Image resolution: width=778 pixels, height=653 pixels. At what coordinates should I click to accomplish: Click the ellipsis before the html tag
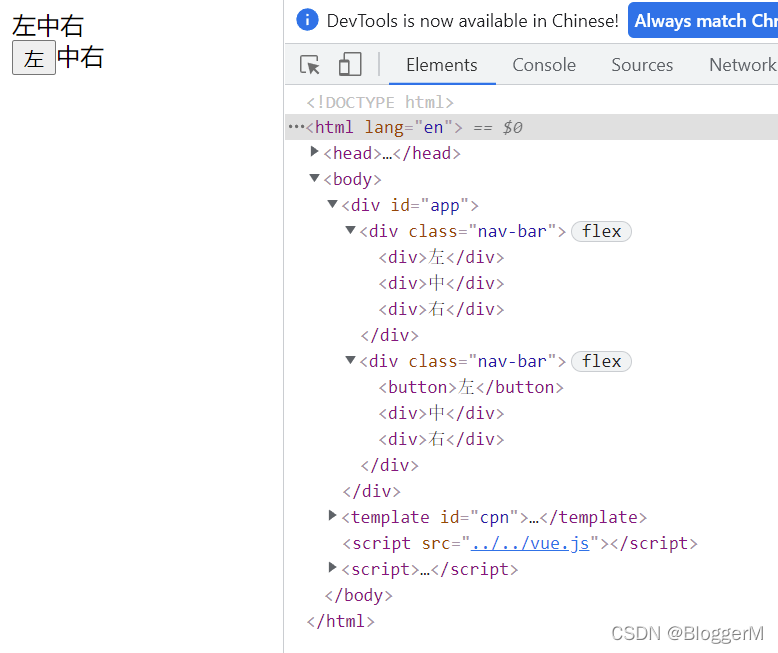pos(296,127)
